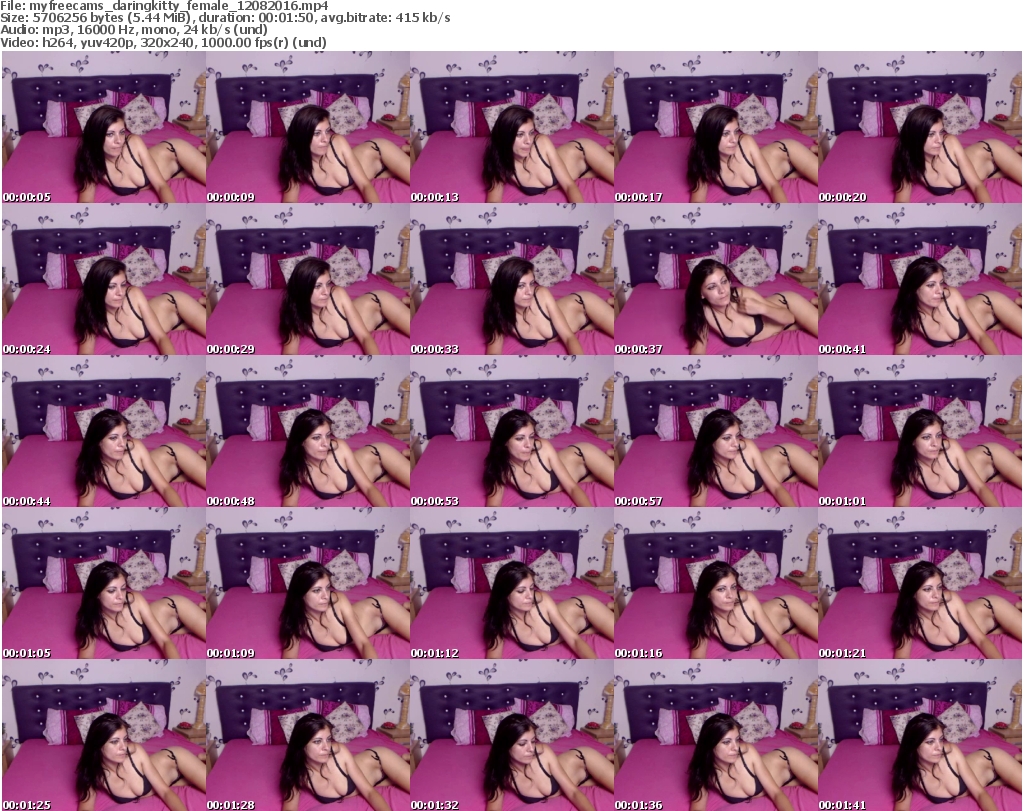Select the thumbnail frame at 00:01:12
This screenshot has width=1024, height=811.
coord(511,583)
